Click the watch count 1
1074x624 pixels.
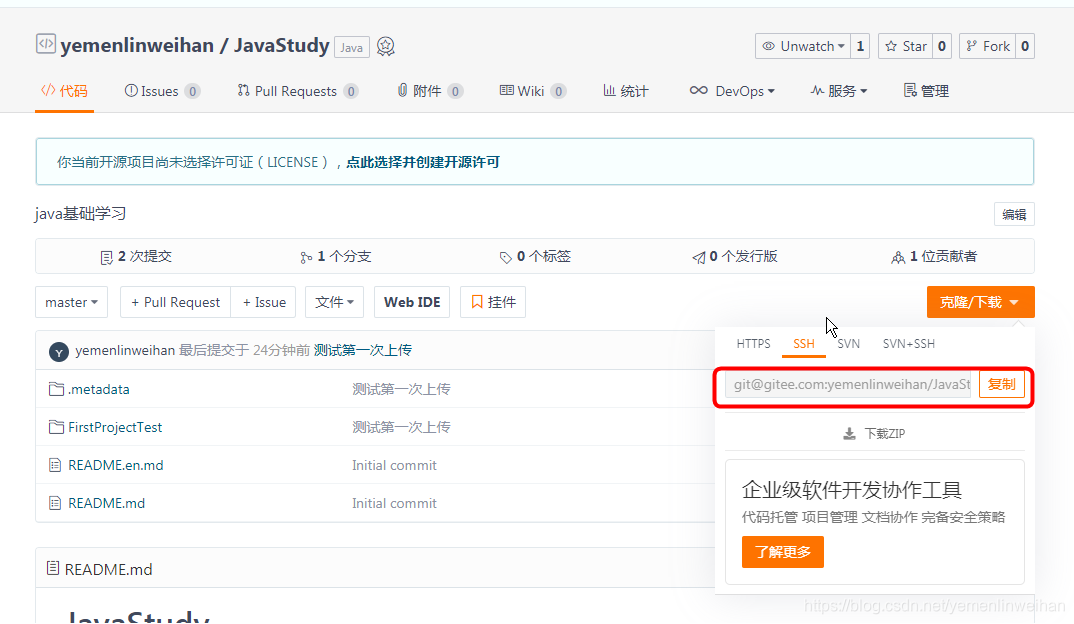(860, 46)
